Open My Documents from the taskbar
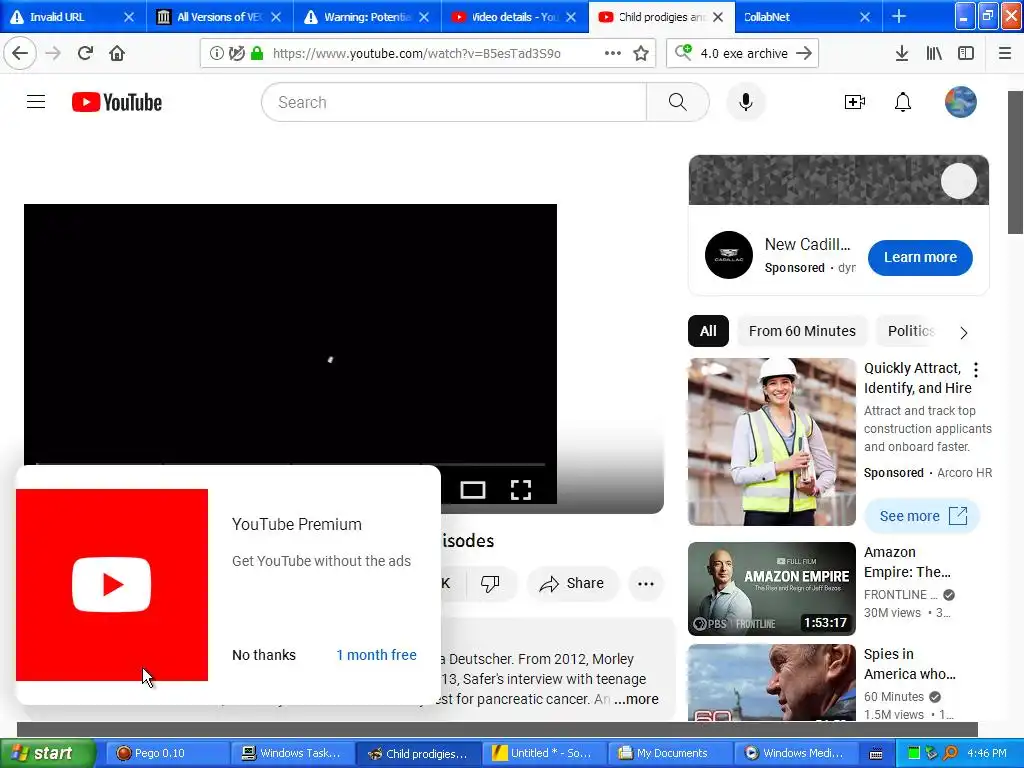The width and height of the screenshot is (1024, 768). pyautogui.click(x=669, y=753)
